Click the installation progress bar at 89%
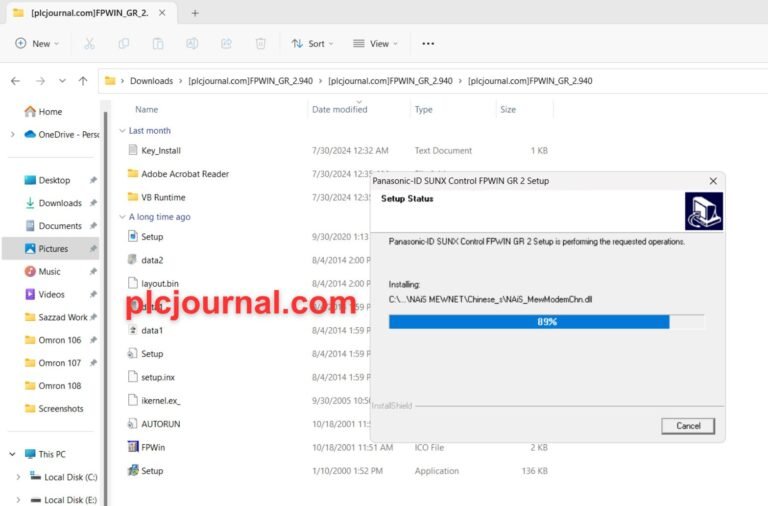This screenshot has height=506, width=768. coord(547,322)
